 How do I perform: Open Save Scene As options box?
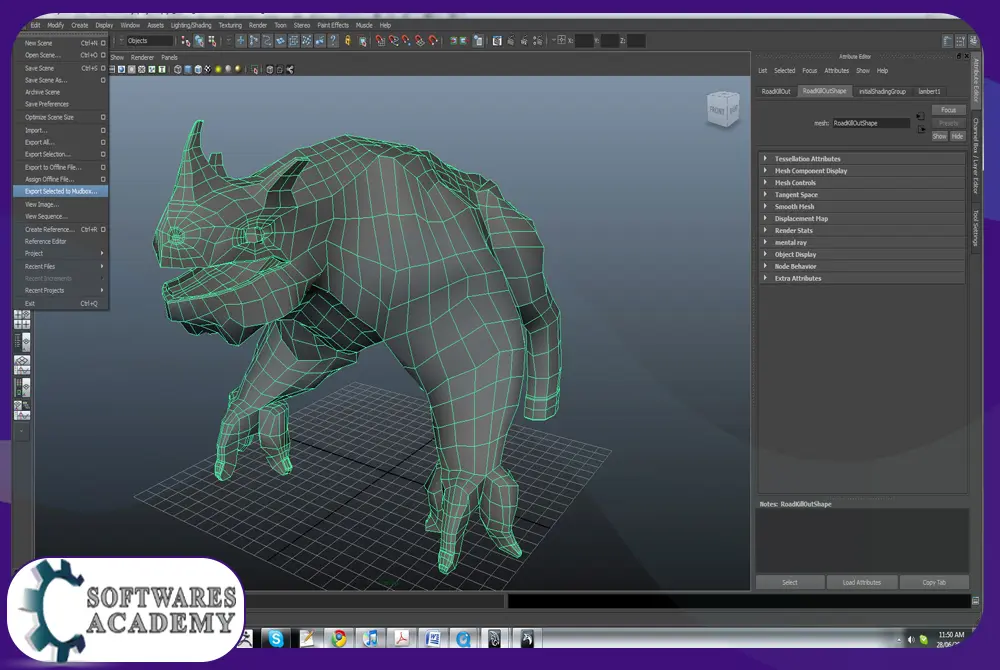103,80
